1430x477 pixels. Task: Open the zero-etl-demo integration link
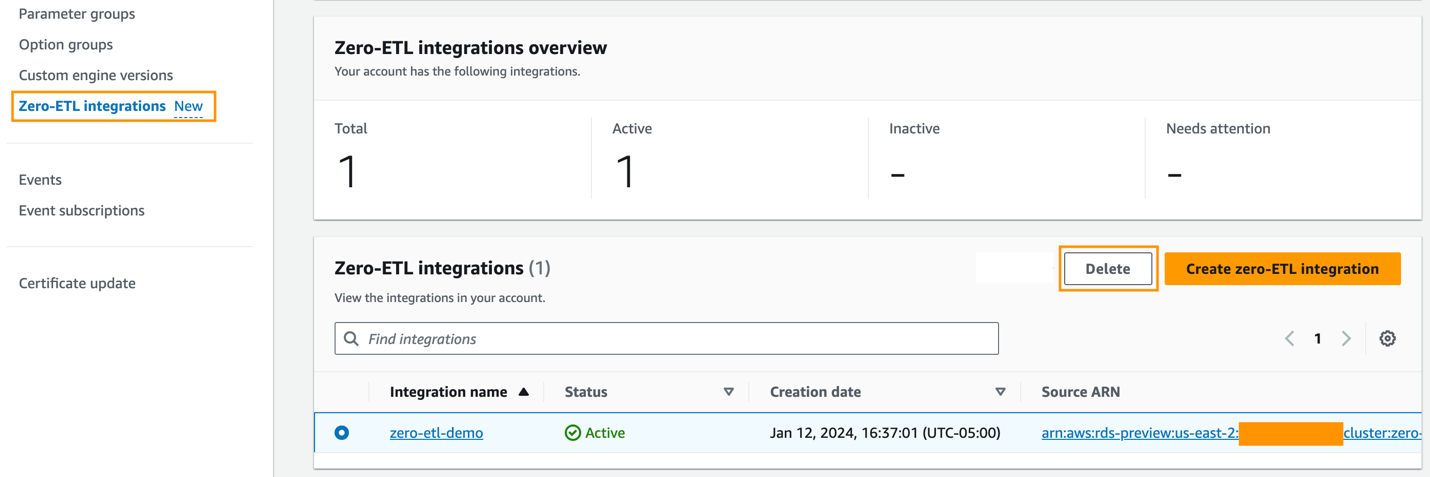436,433
